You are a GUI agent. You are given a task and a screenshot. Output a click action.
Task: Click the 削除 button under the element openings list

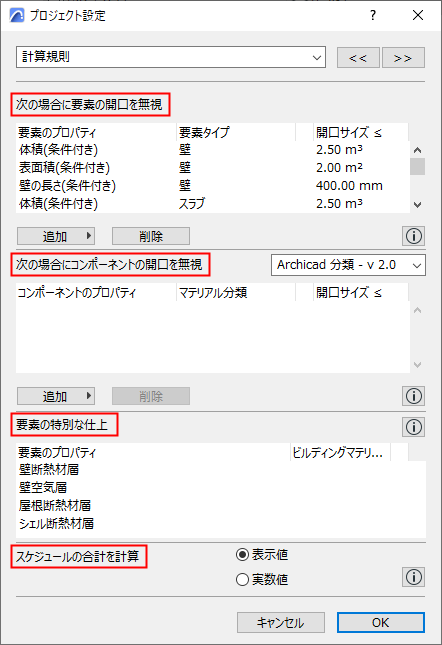click(151, 236)
